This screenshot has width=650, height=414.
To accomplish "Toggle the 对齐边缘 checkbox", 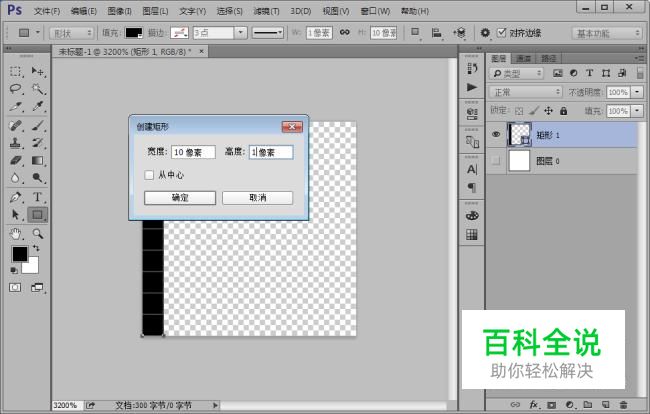I will tap(501, 32).
